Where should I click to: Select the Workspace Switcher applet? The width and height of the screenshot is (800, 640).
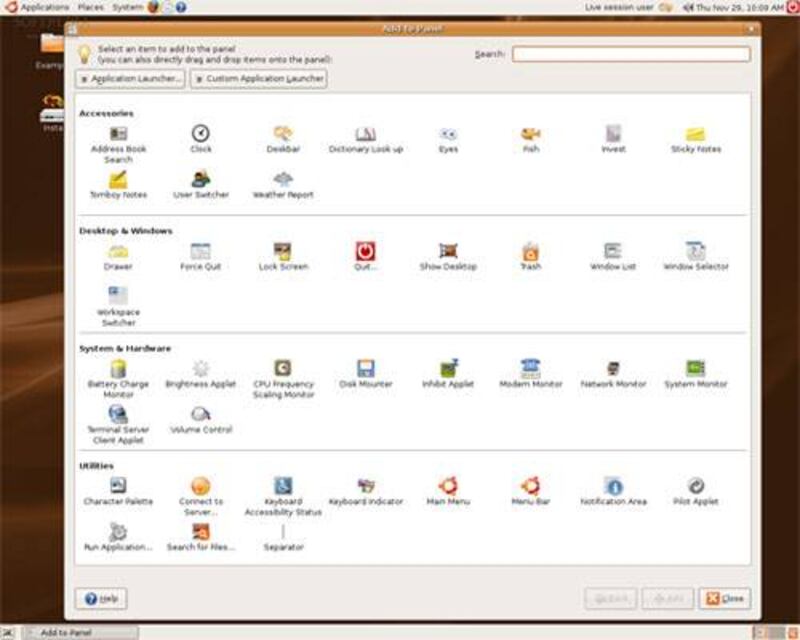tap(118, 296)
